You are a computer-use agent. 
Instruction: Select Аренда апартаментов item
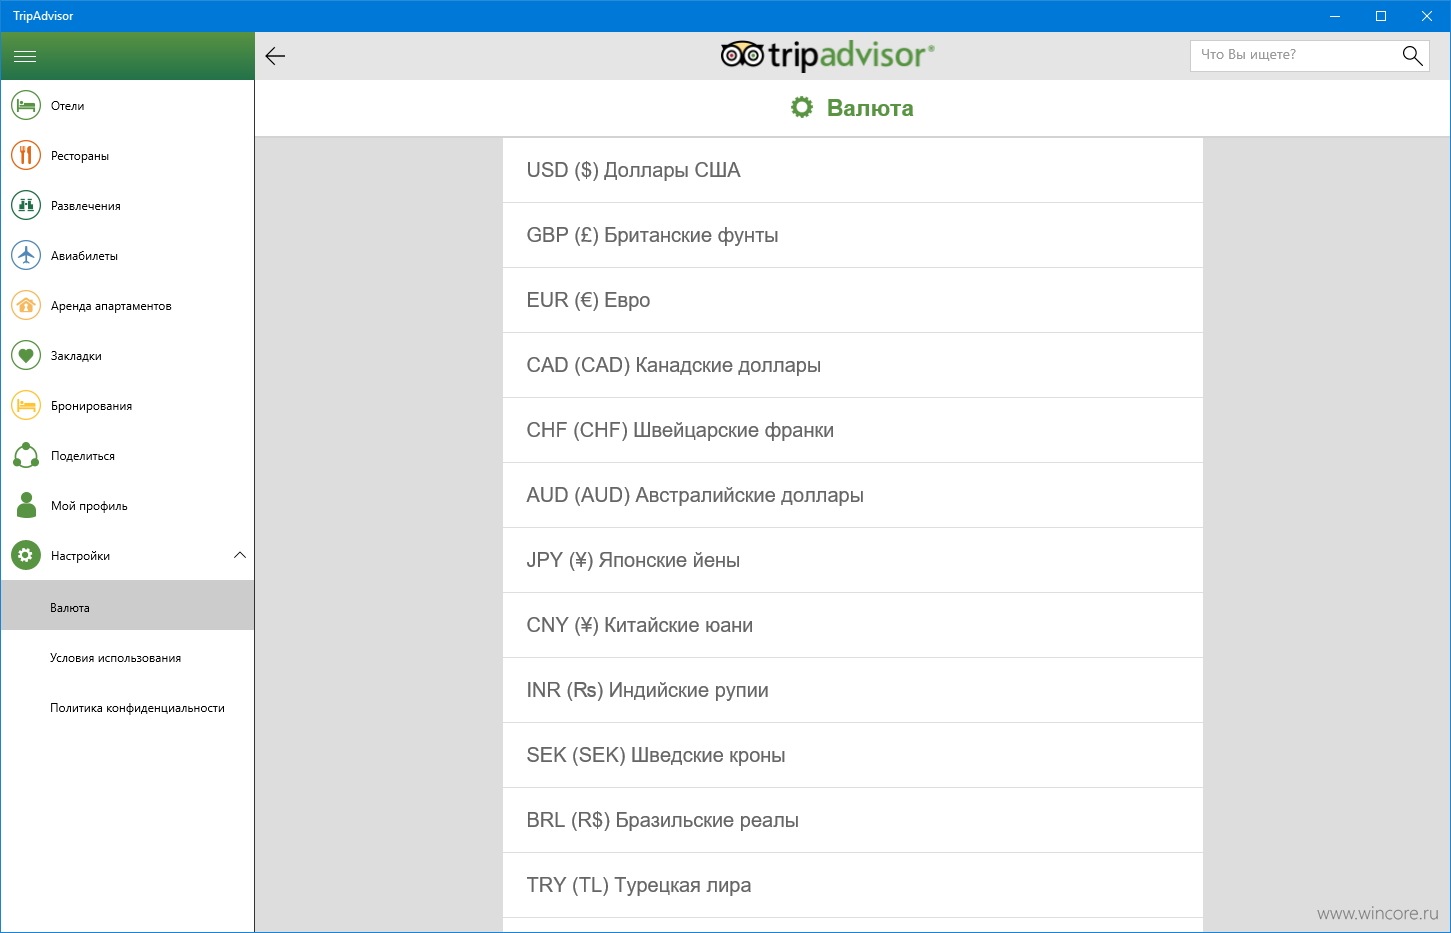(127, 305)
